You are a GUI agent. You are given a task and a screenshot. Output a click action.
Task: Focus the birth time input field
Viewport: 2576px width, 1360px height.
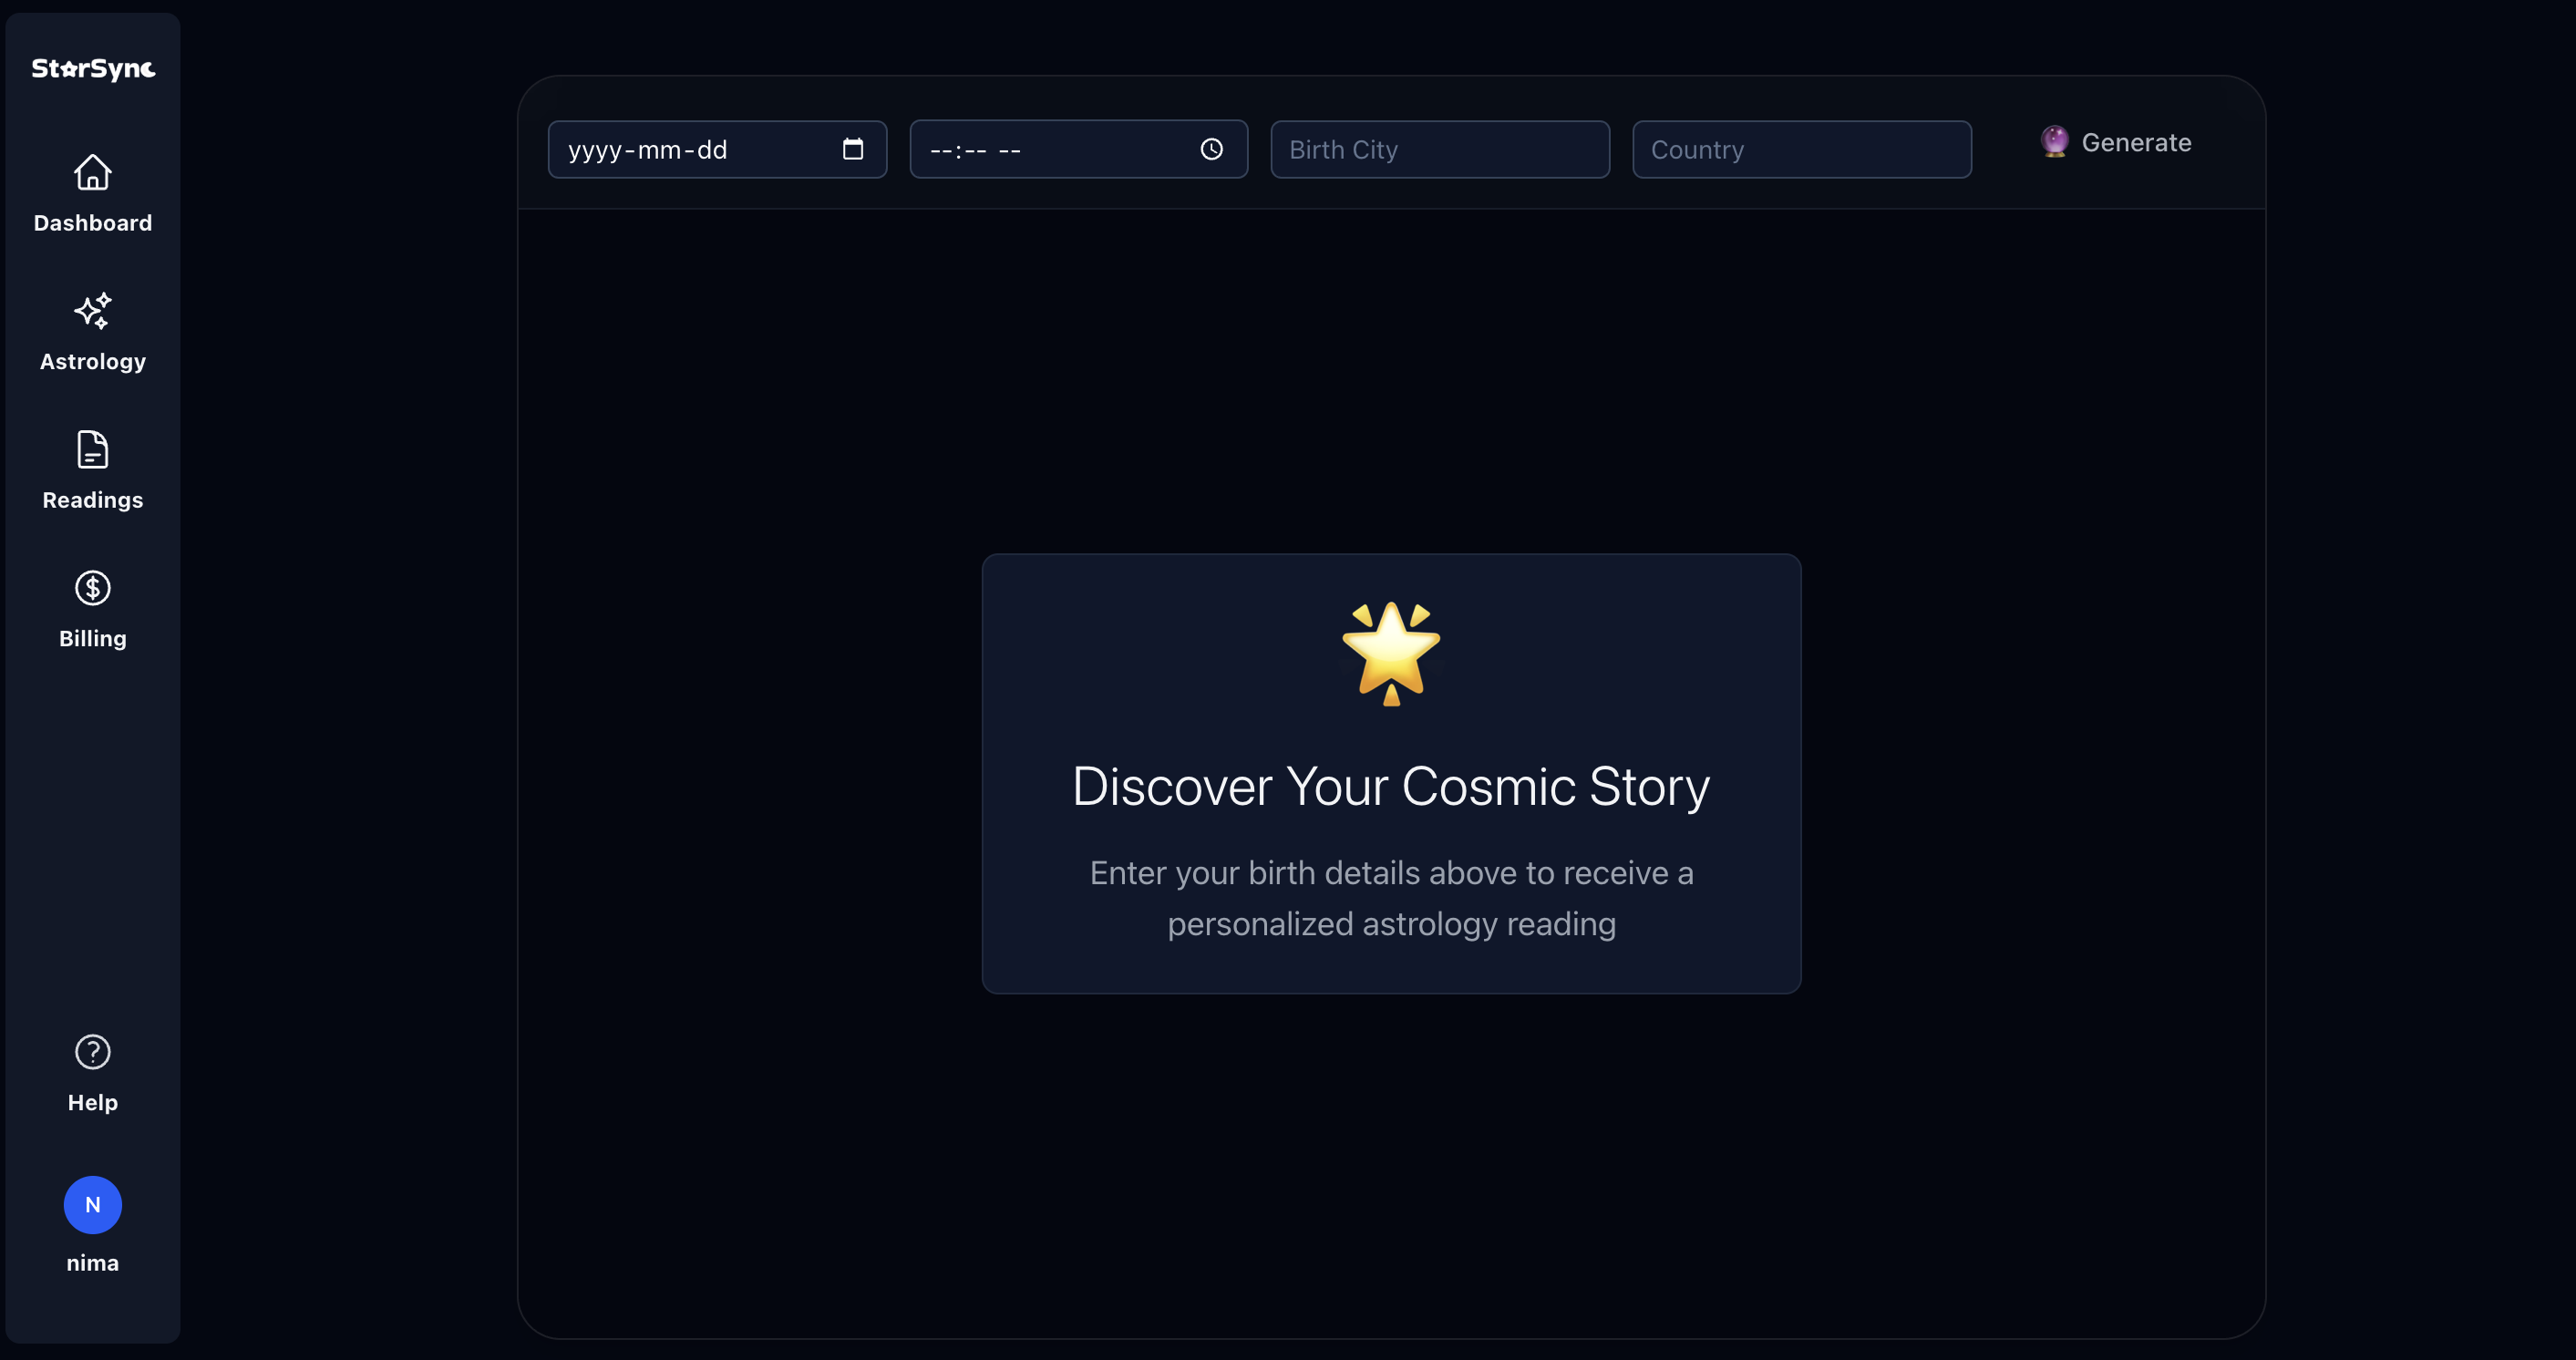[1050, 150]
